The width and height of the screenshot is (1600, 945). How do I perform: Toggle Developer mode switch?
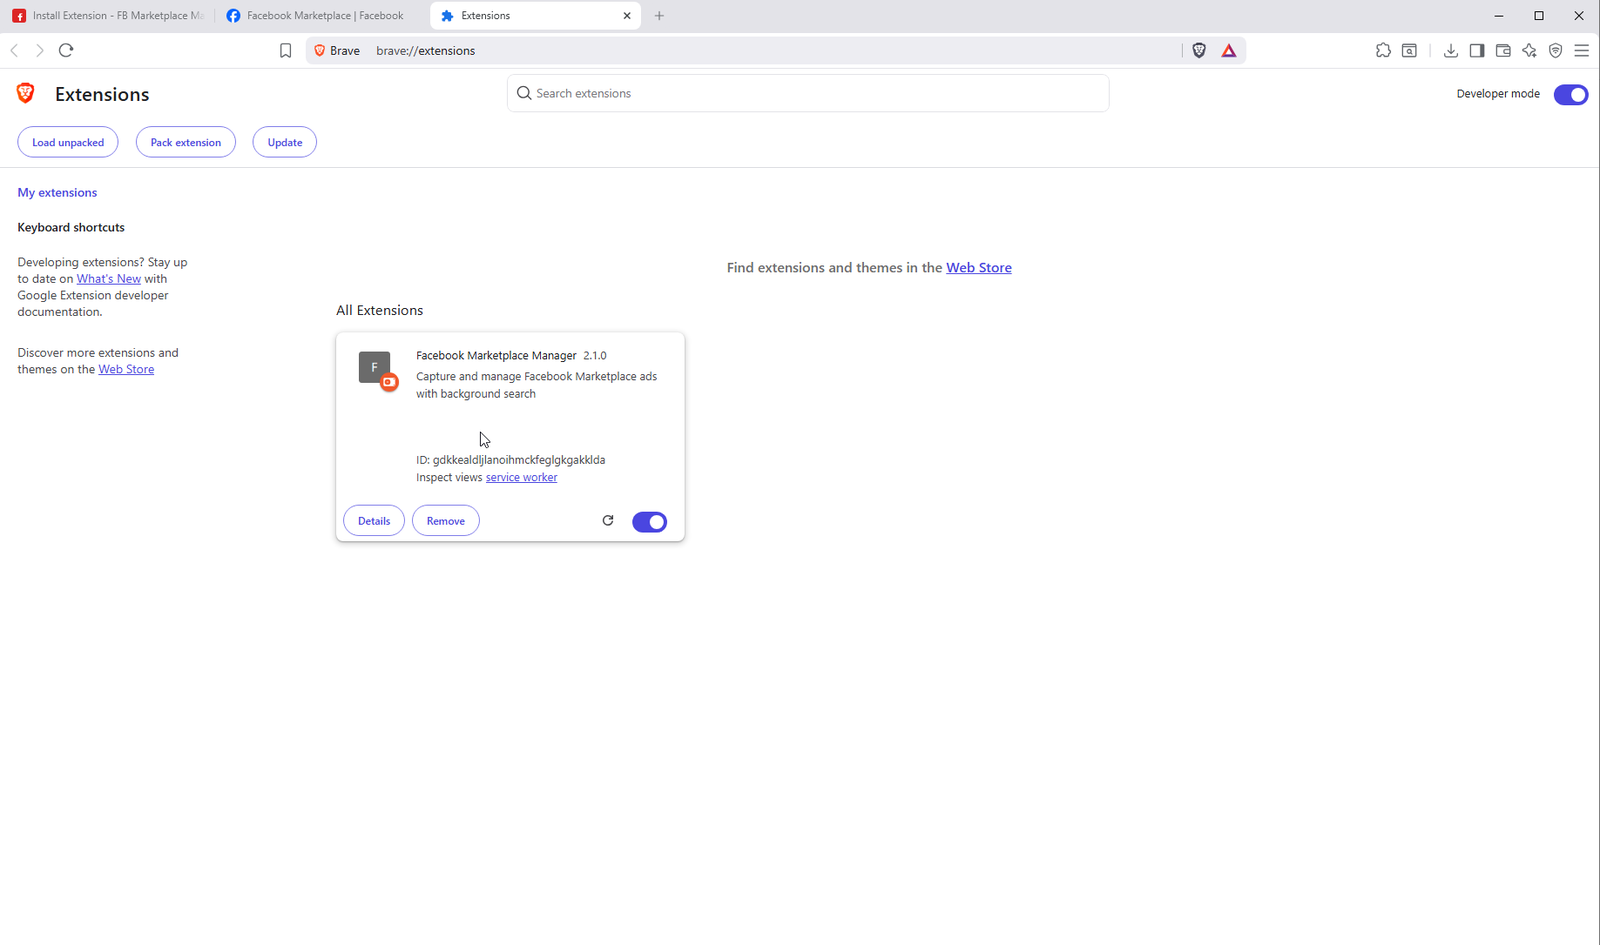click(1570, 95)
